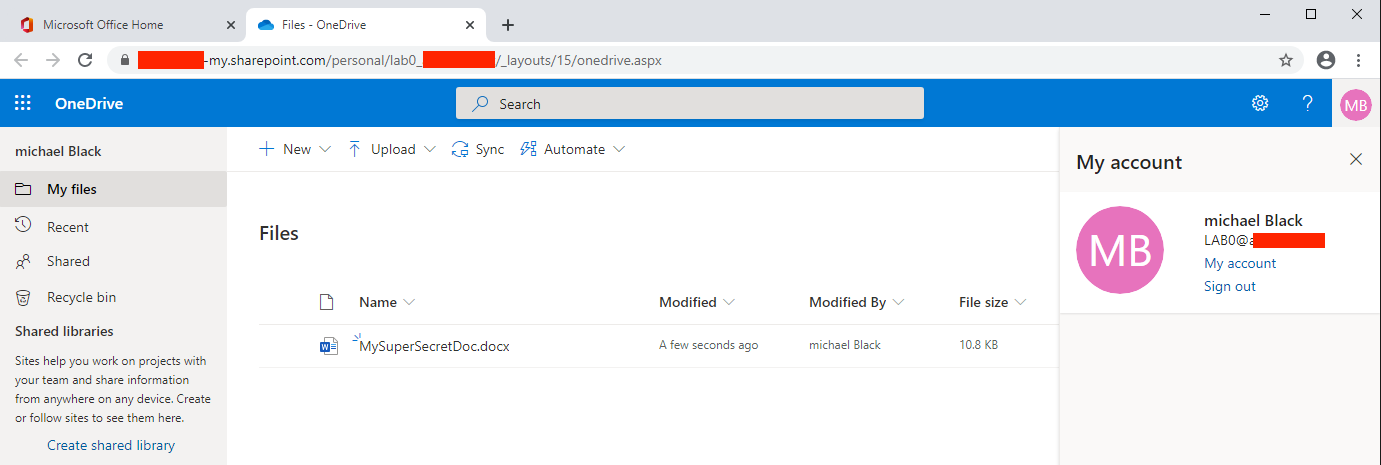Open the New dropdown menu
The image size is (1381, 465).
[295, 149]
